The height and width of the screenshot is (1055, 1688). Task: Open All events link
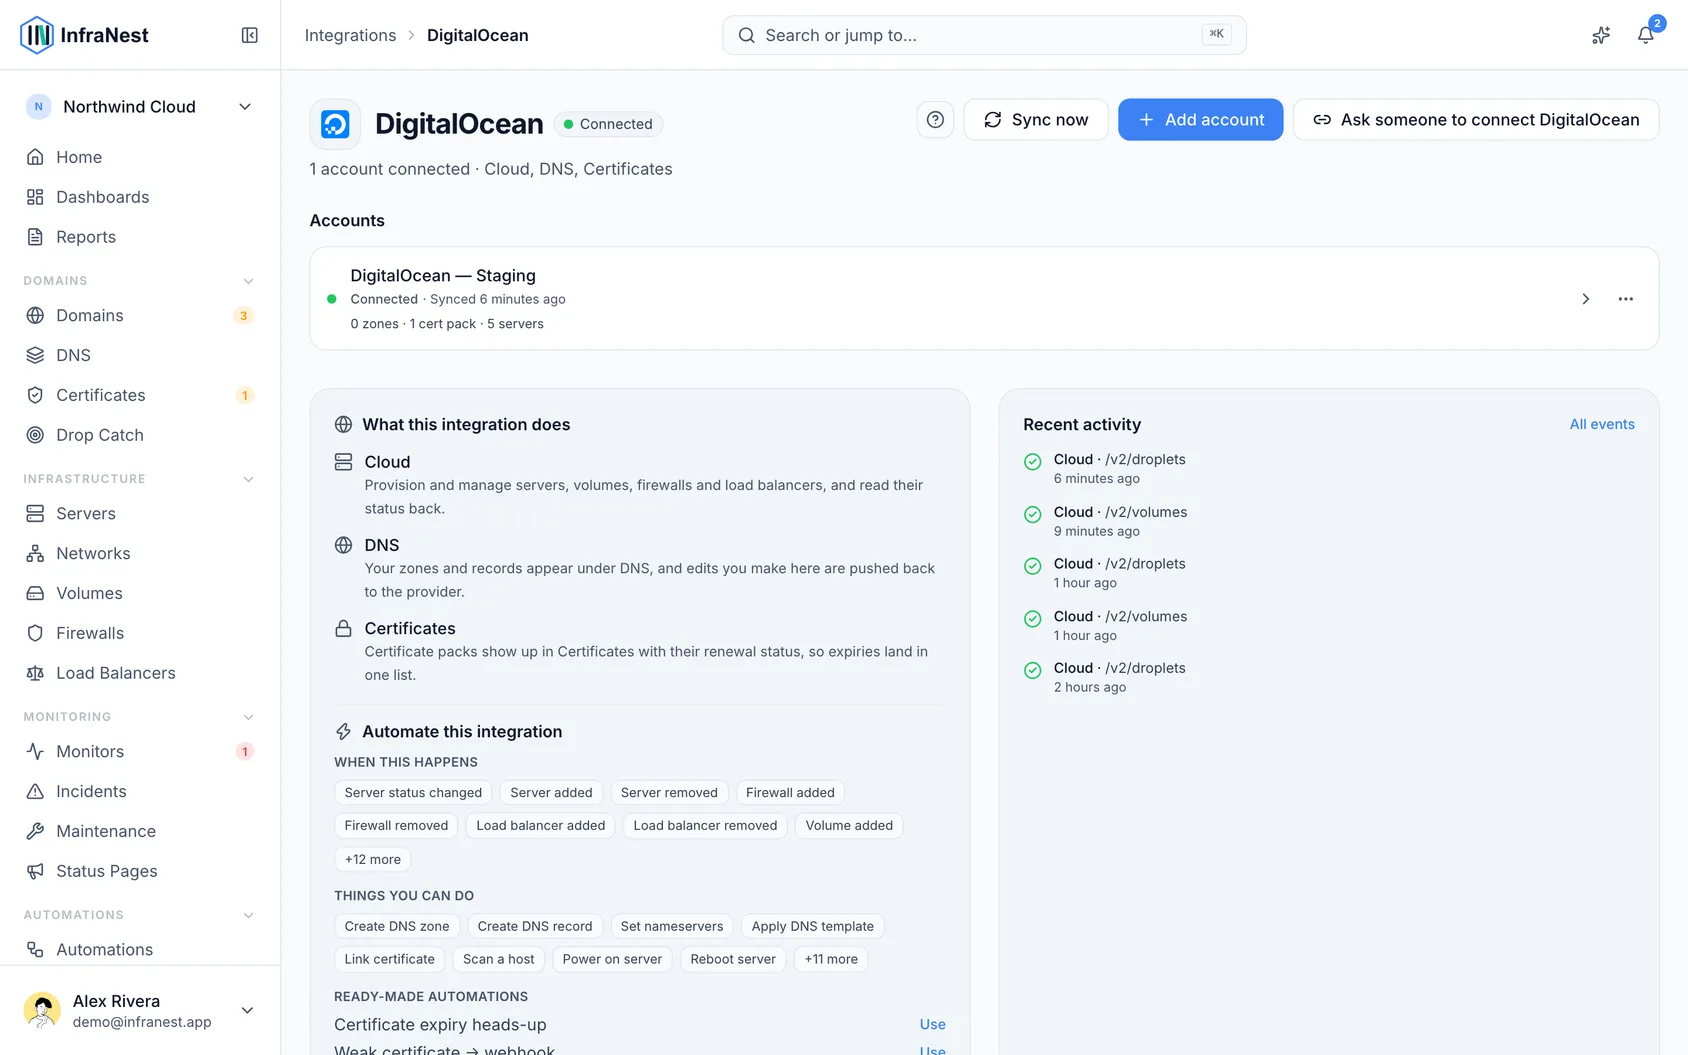click(1602, 424)
